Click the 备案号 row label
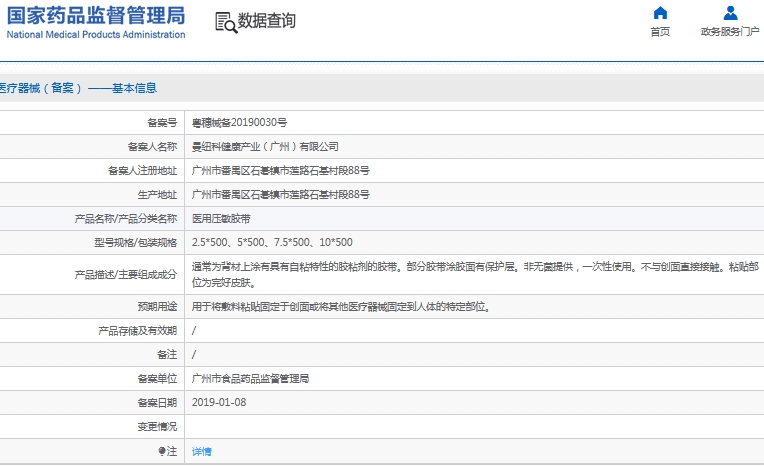This screenshot has height=466, width=764. (162, 123)
